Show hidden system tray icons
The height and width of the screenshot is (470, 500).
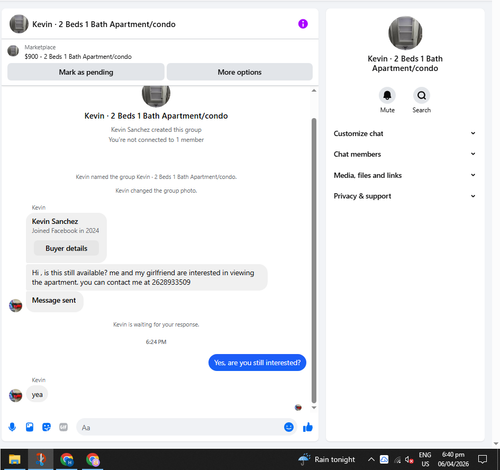coord(371,459)
